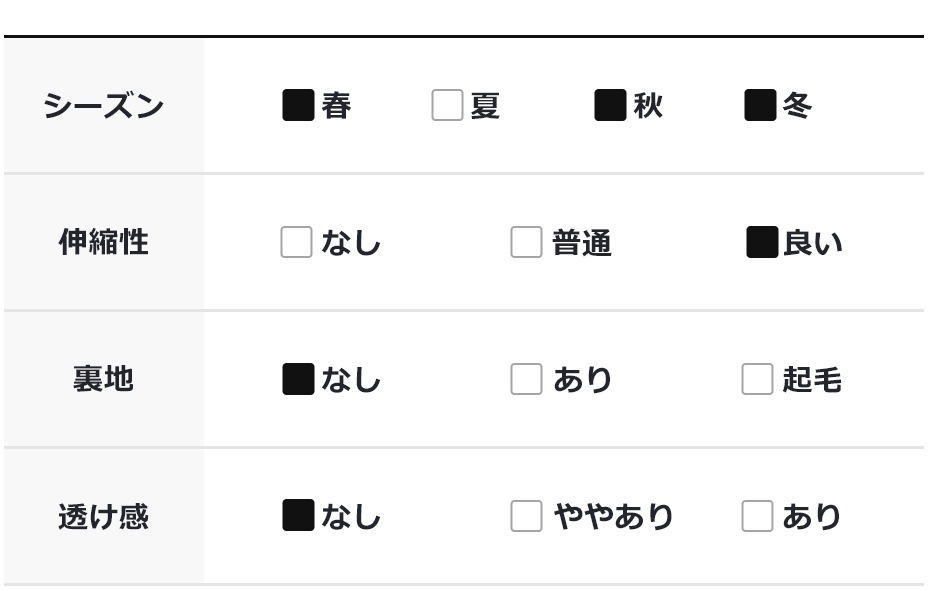Viewport: 928px width, 590px height.
Task: Click the 起毛 label text
Action: pos(812,380)
